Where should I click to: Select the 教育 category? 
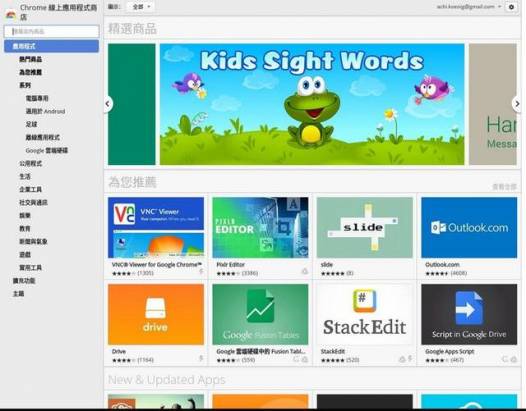pyautogui.click(x=25, y=229)
